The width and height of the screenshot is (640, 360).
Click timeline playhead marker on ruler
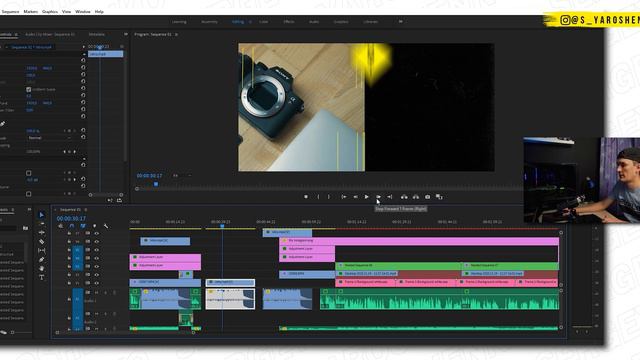click(222, 226)
